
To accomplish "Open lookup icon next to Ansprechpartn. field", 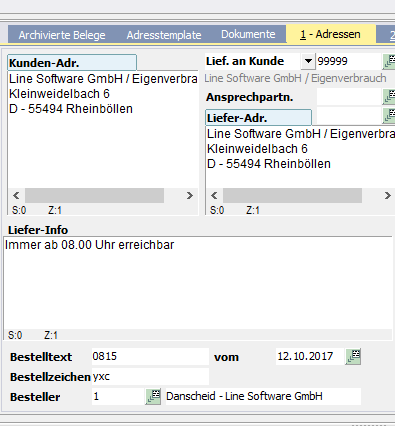I will point(389,97).
